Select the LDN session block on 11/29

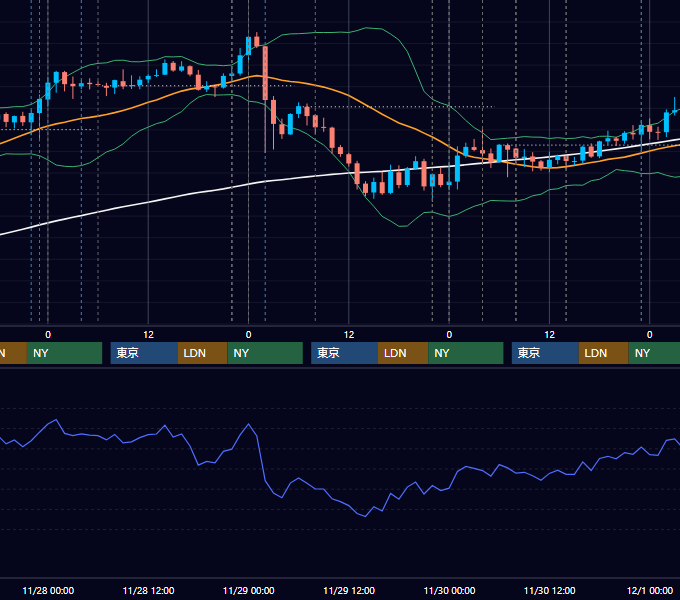coord(403,353)
